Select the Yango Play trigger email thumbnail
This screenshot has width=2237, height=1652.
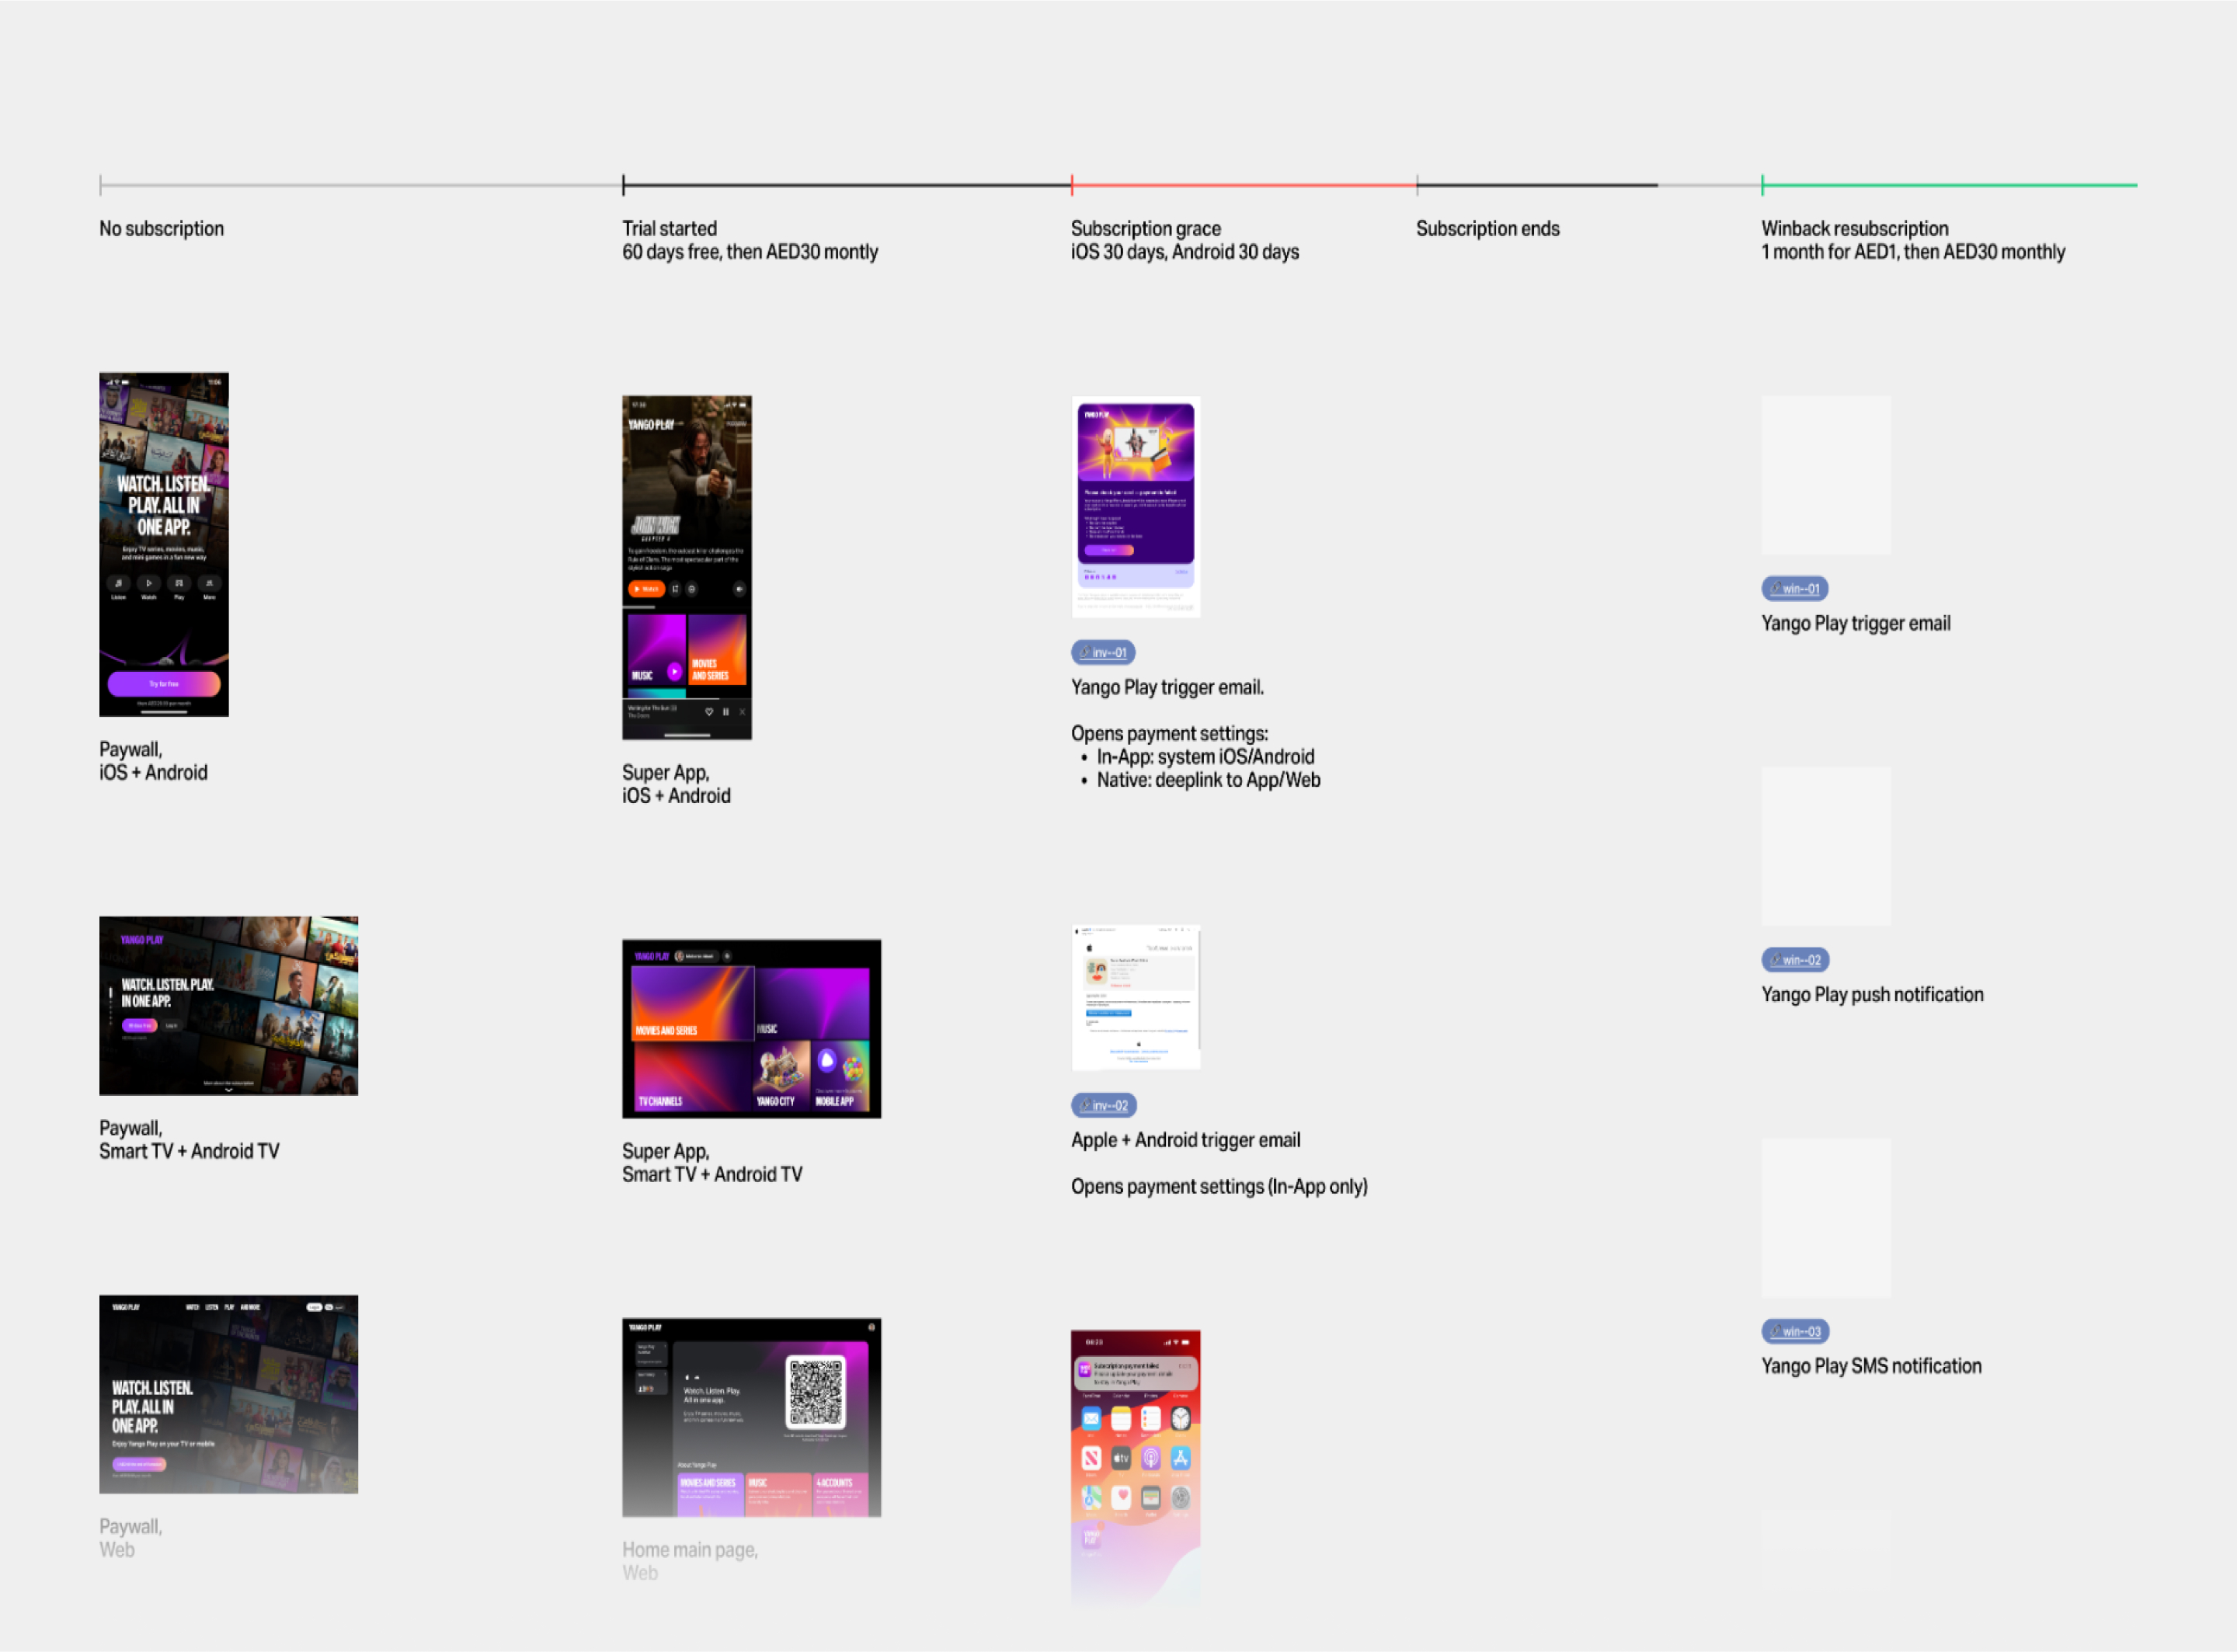1135,506
